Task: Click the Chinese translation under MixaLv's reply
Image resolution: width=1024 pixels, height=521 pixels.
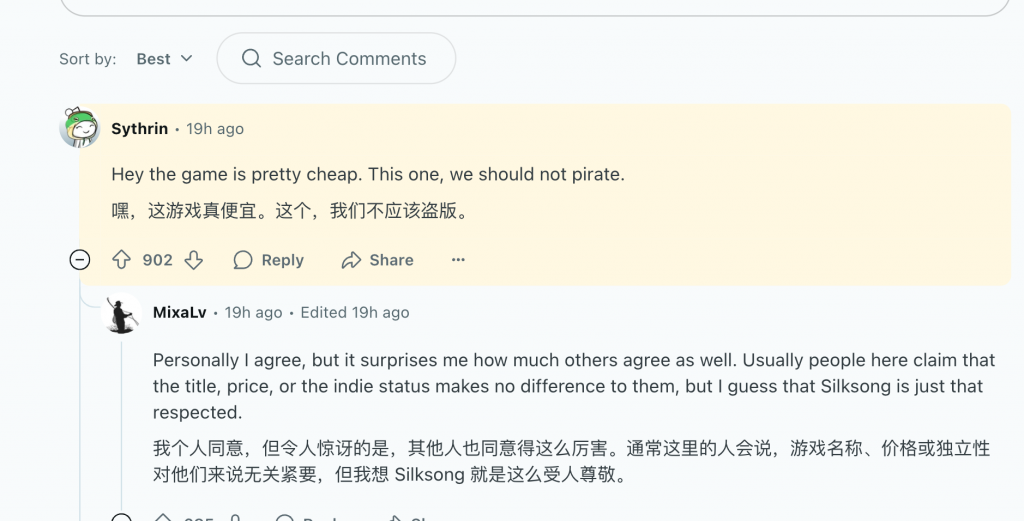Action: [x=570, y=462]
